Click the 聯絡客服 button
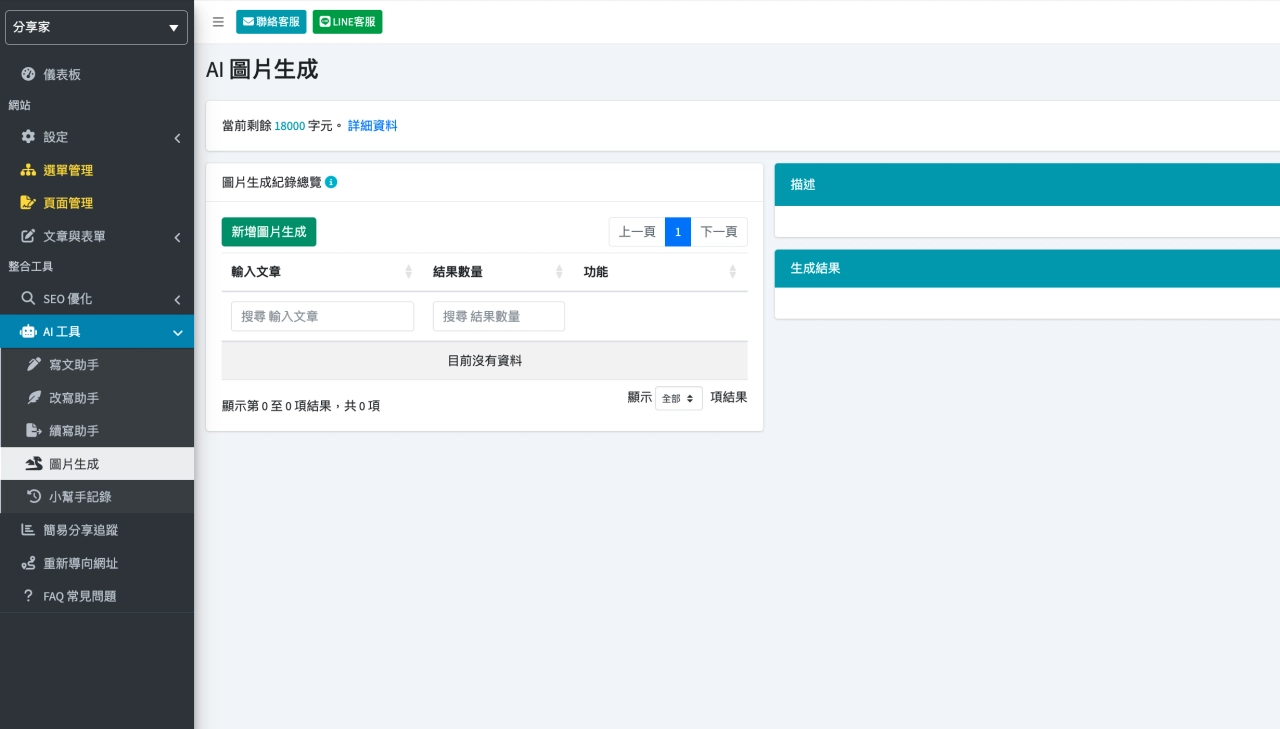1280x729 pixels. (x=271, y=21)
